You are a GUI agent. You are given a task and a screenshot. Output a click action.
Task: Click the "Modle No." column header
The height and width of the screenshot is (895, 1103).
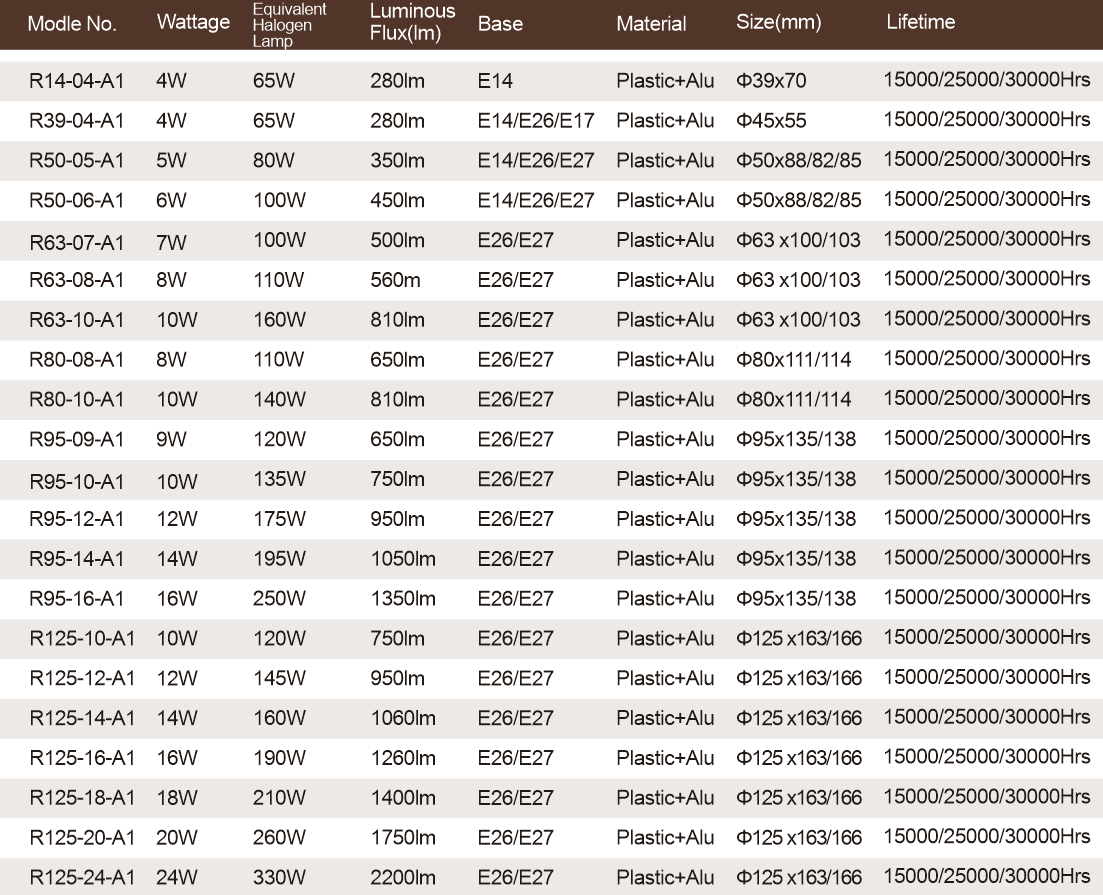point(72,24)
